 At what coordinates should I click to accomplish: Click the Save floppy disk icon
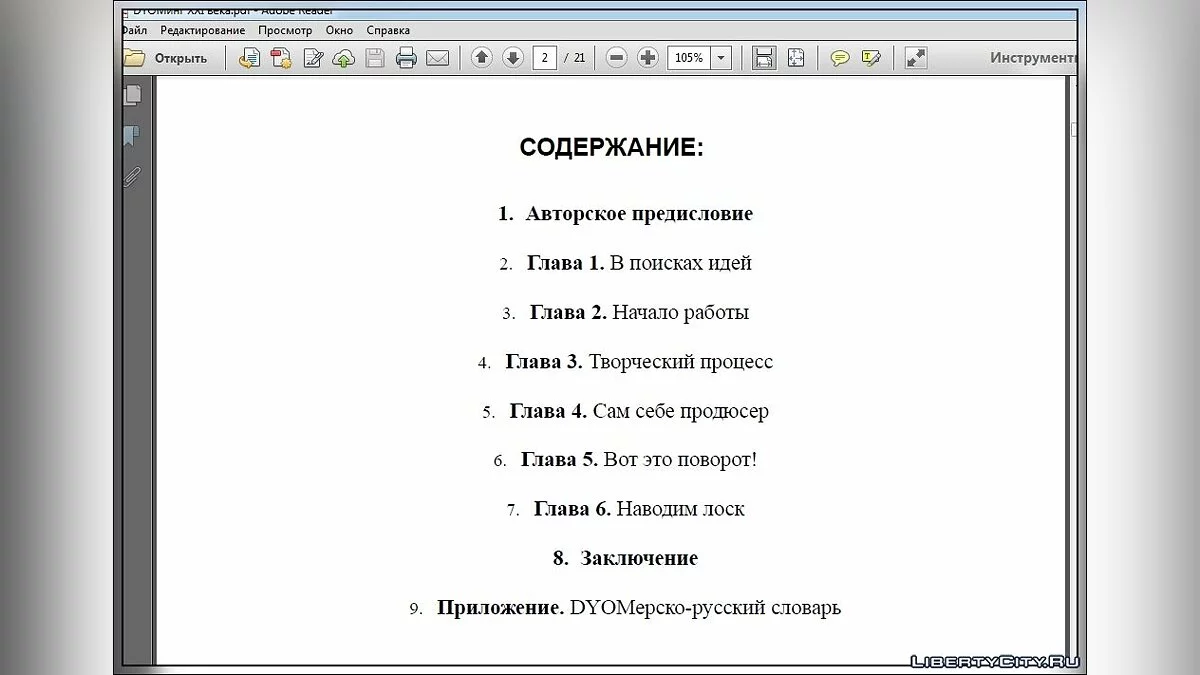tap(375, 58)
